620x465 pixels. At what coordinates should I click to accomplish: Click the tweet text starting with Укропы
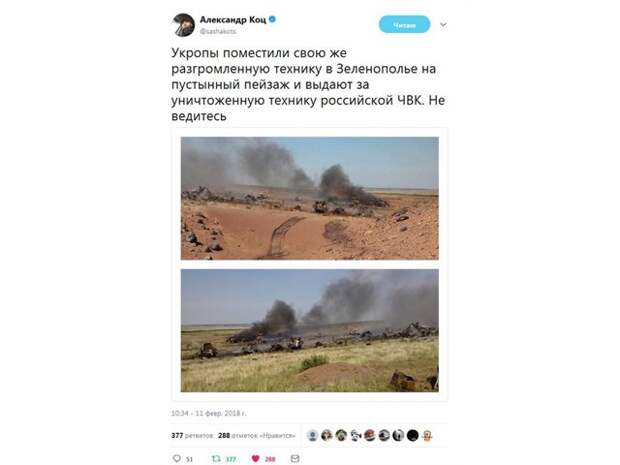tap(308, 84)
